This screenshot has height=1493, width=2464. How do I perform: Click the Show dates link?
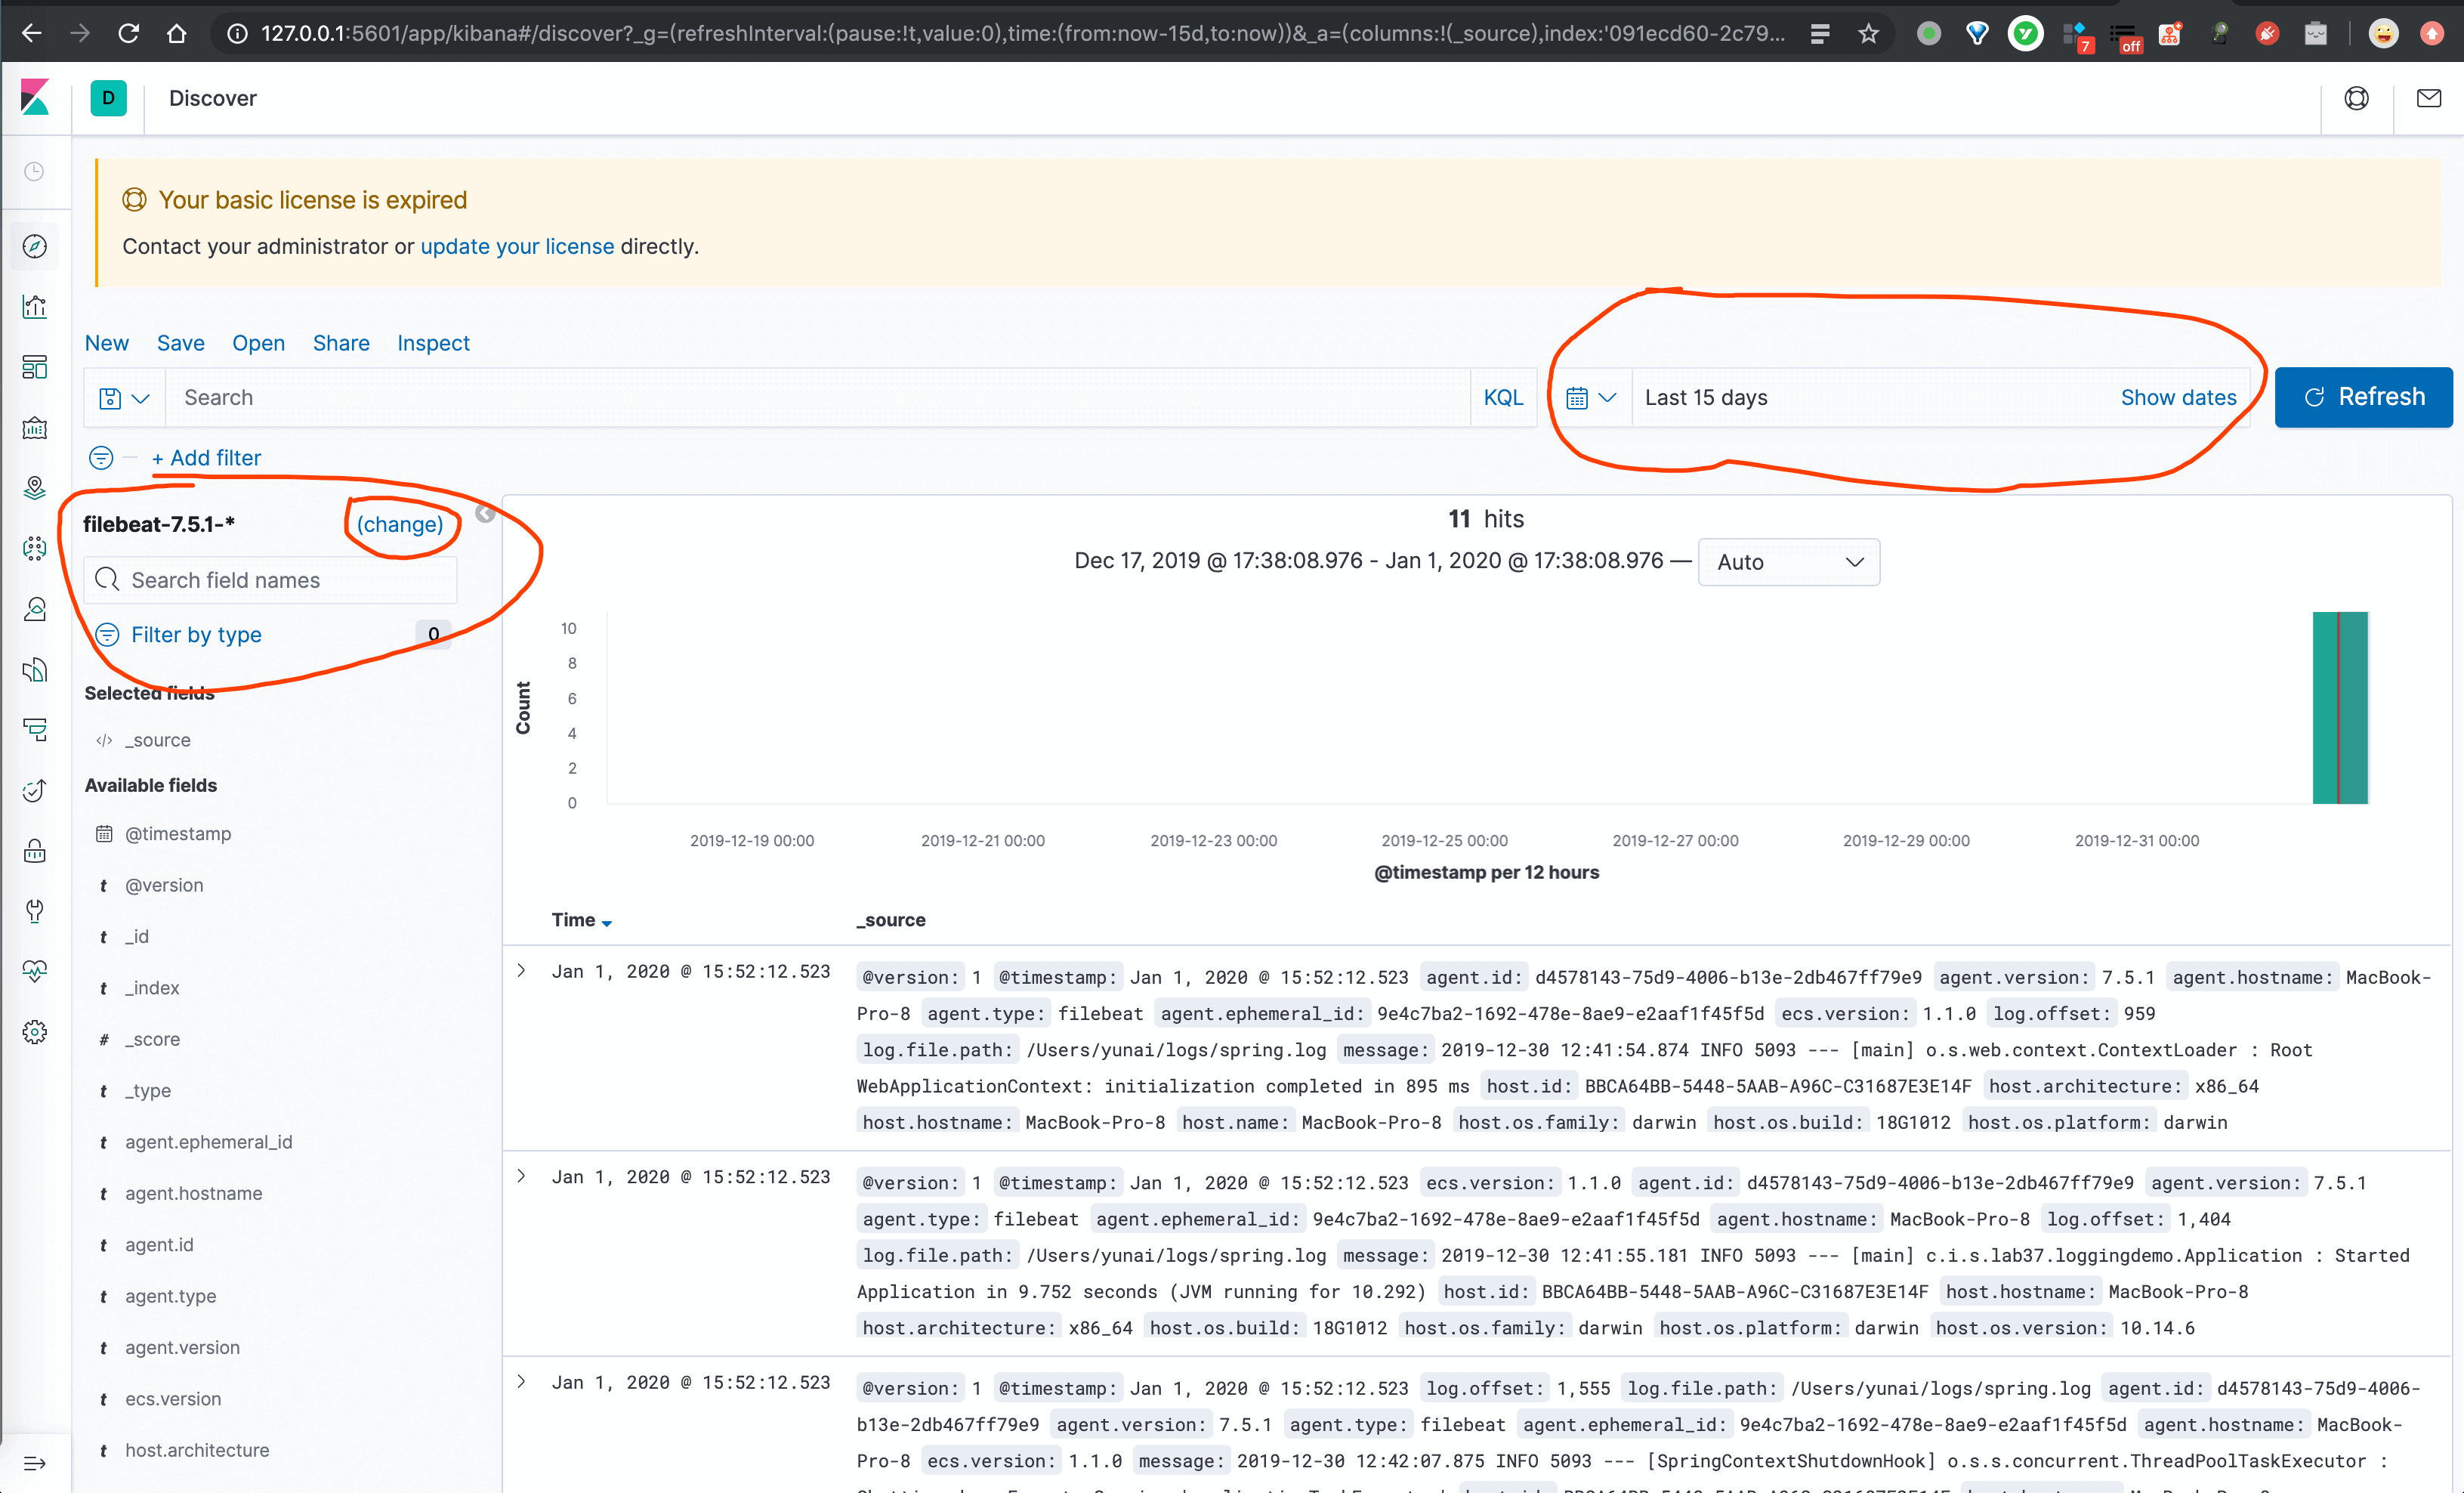coord(2179,396)
